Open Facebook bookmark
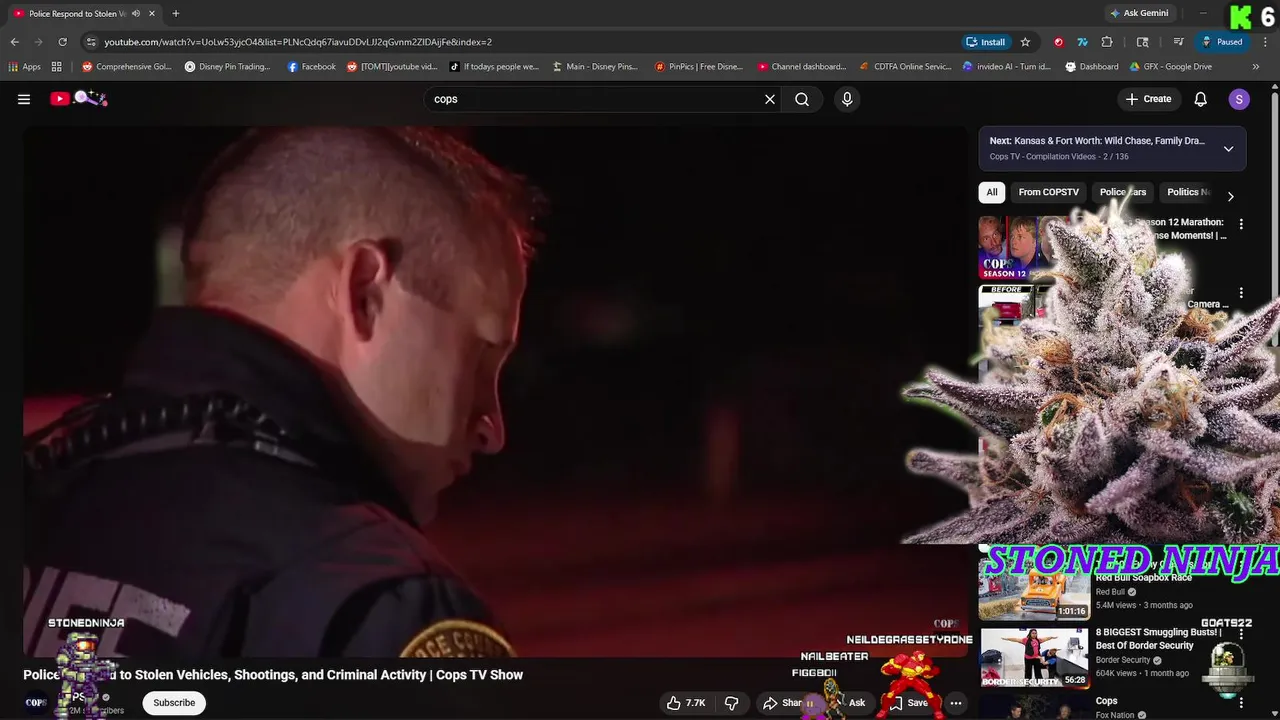Screen dimensions: 1280x720 312,67
